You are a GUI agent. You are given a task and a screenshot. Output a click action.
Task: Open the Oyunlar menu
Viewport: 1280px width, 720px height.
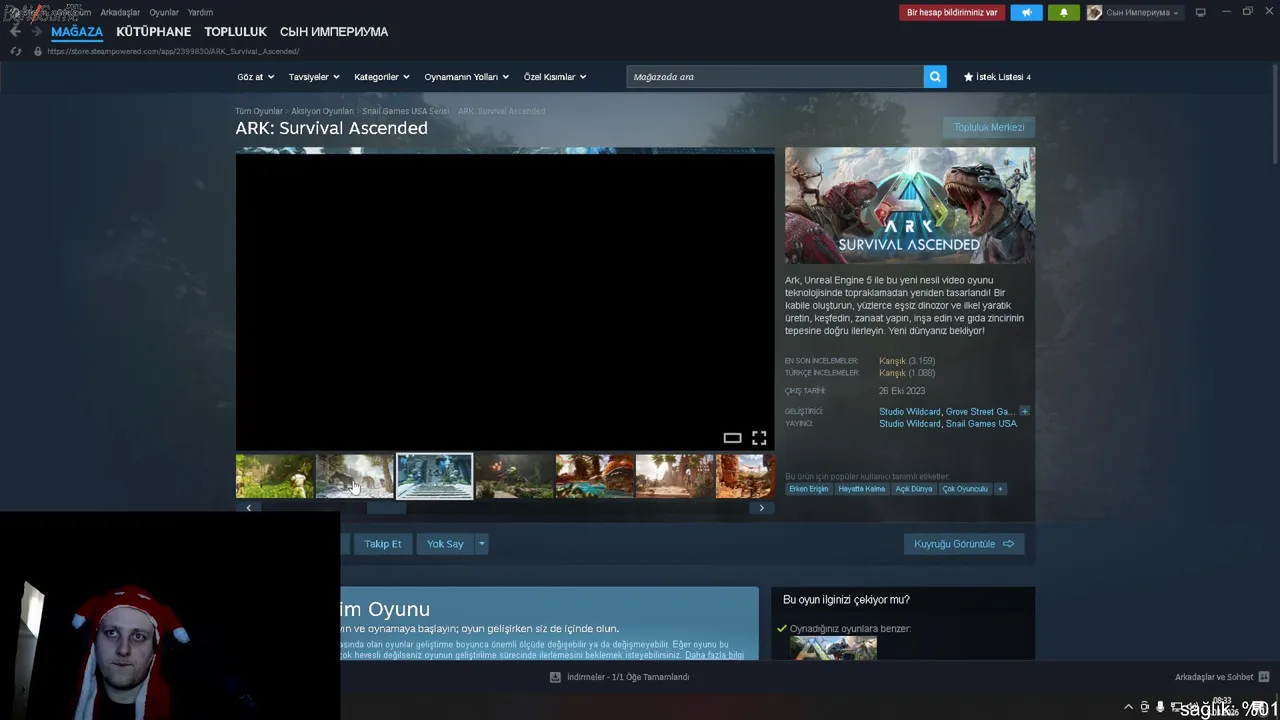point(164,13)
